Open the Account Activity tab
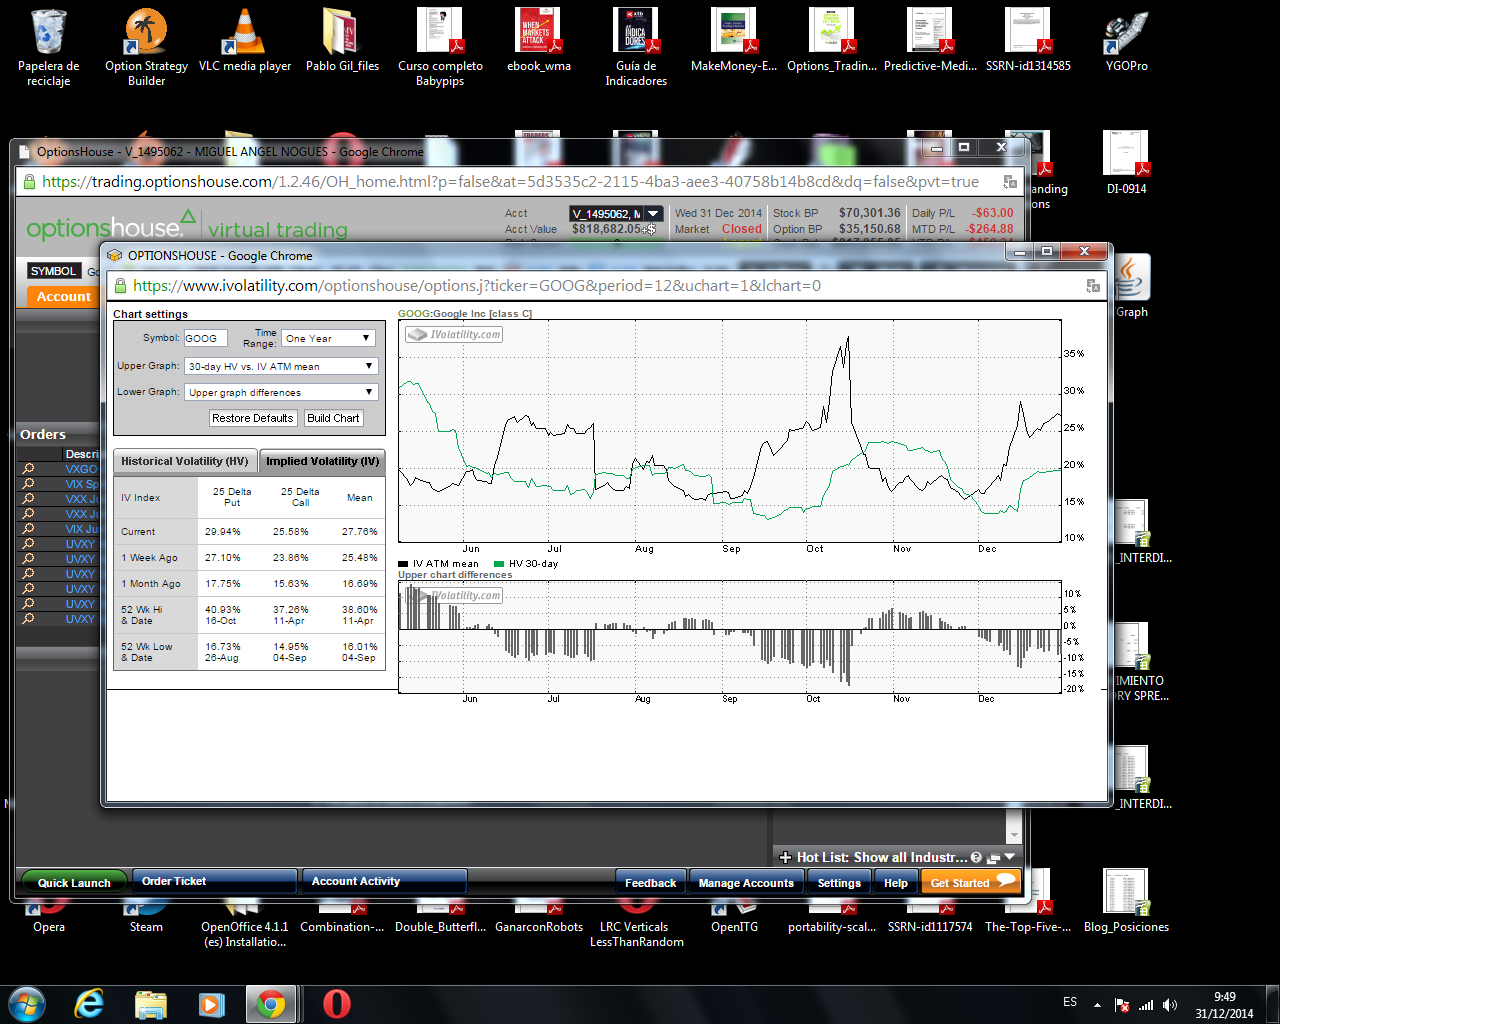This screenshot has width=1500, height=1024. (384, 881)
